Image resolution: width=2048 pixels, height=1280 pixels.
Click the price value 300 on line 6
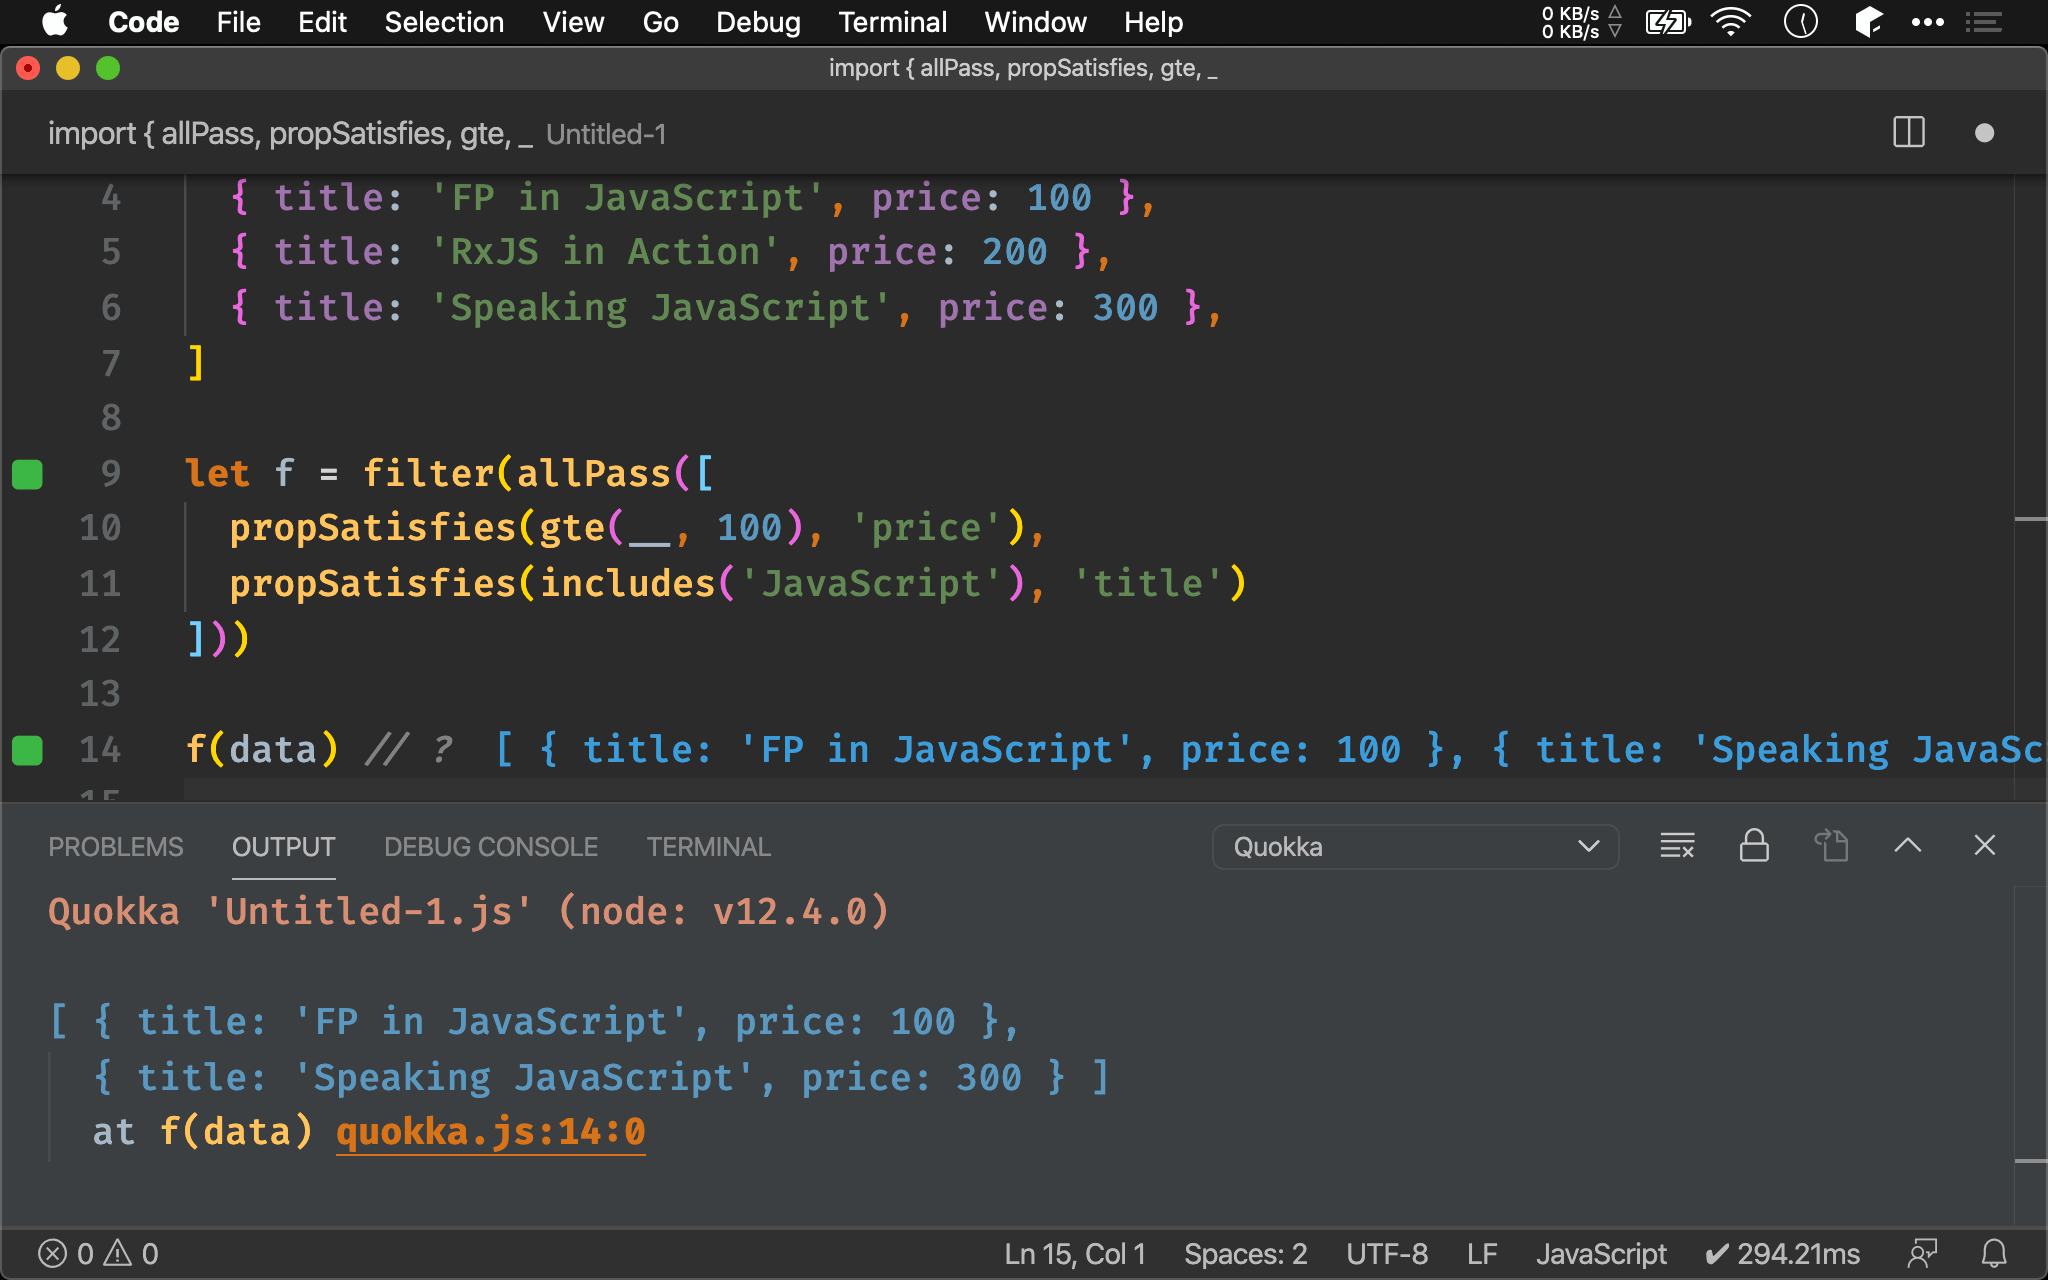click(1125, 308)
